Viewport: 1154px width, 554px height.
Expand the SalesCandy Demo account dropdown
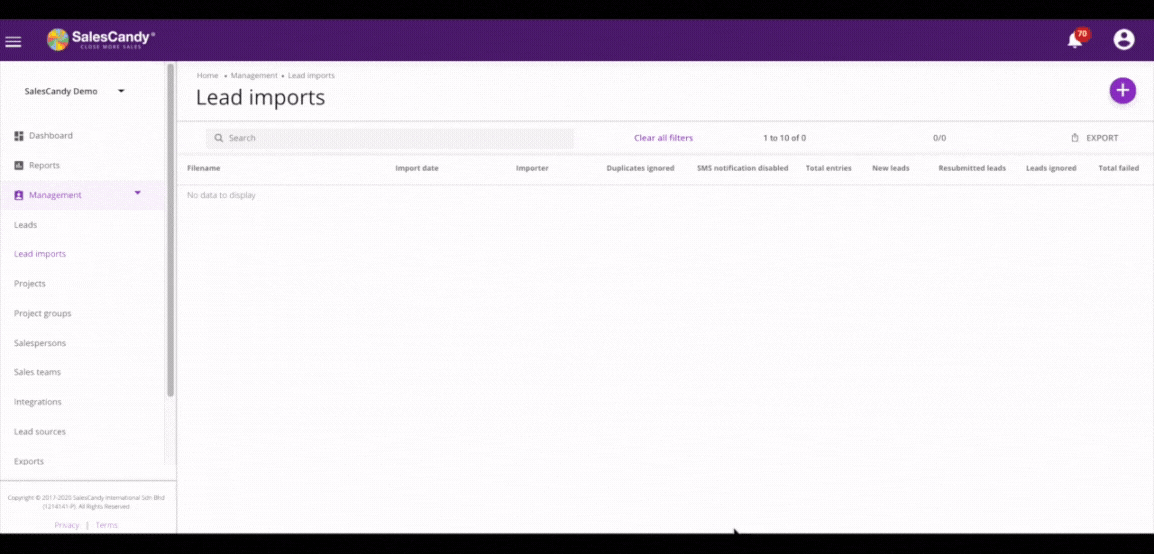tap(121, 91)
